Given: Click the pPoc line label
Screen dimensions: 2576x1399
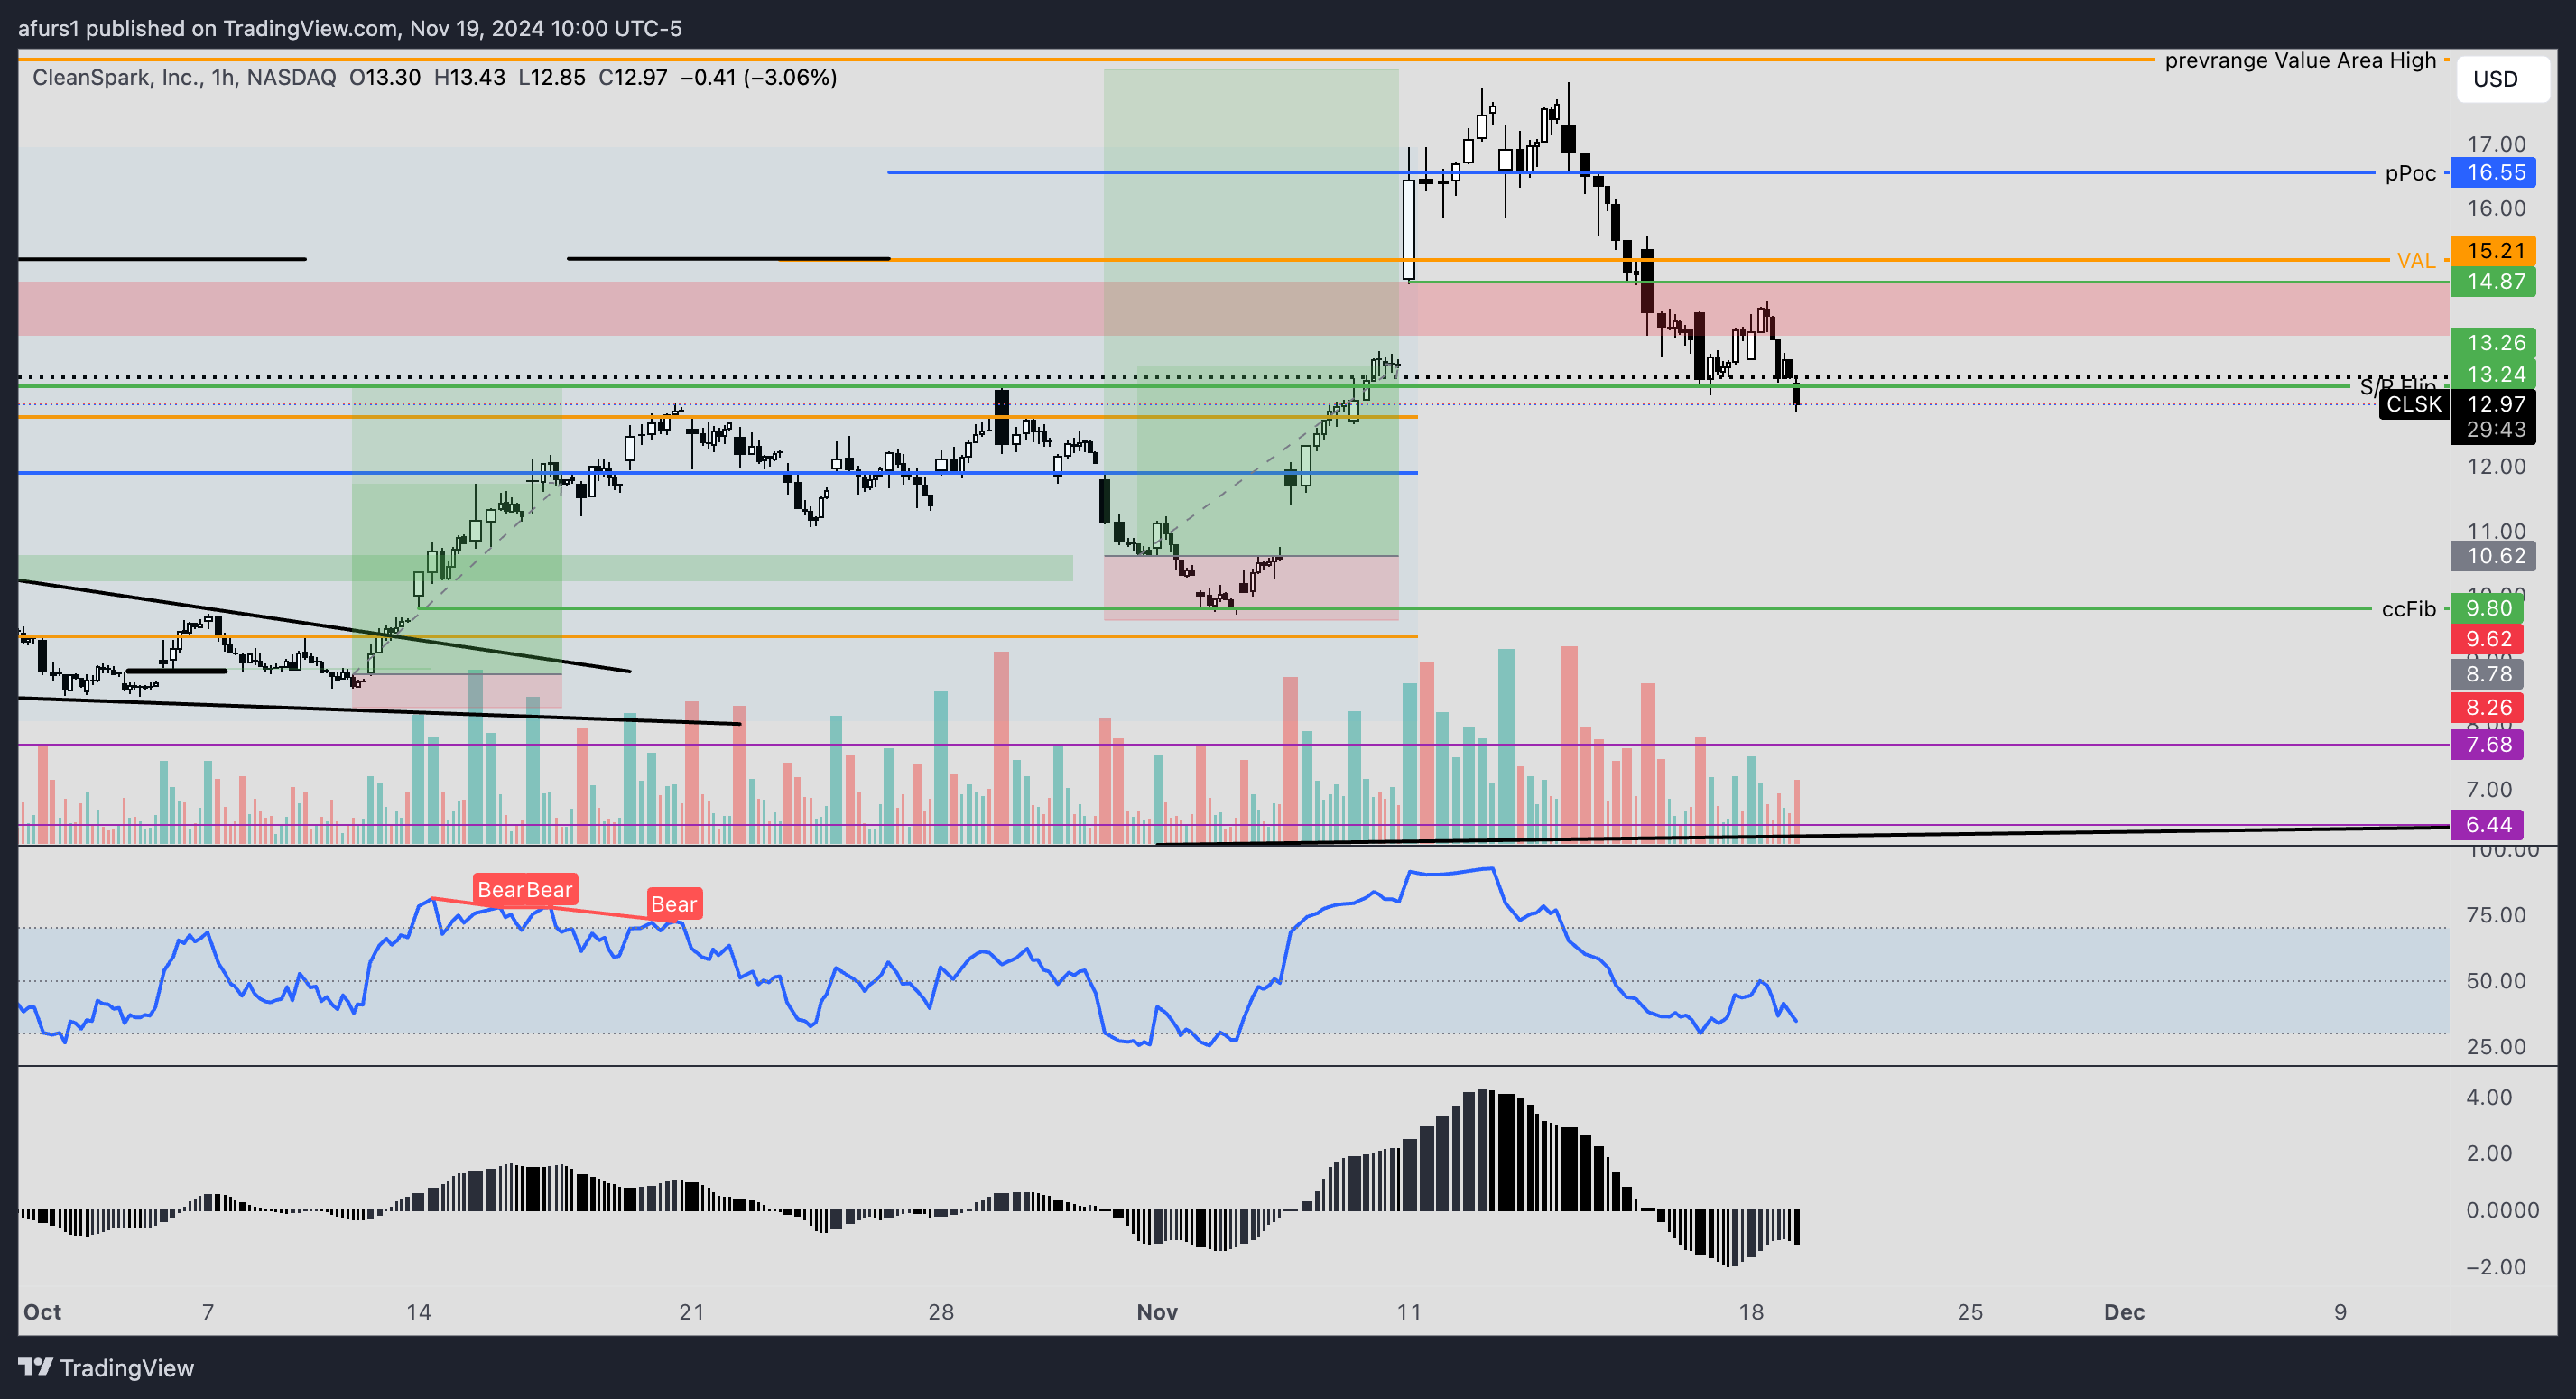Looking at the screenshot, I should [x=2410, y=173].
